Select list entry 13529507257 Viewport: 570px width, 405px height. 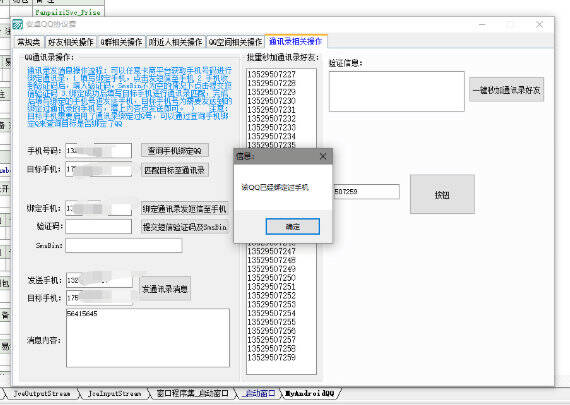point(272,340)
